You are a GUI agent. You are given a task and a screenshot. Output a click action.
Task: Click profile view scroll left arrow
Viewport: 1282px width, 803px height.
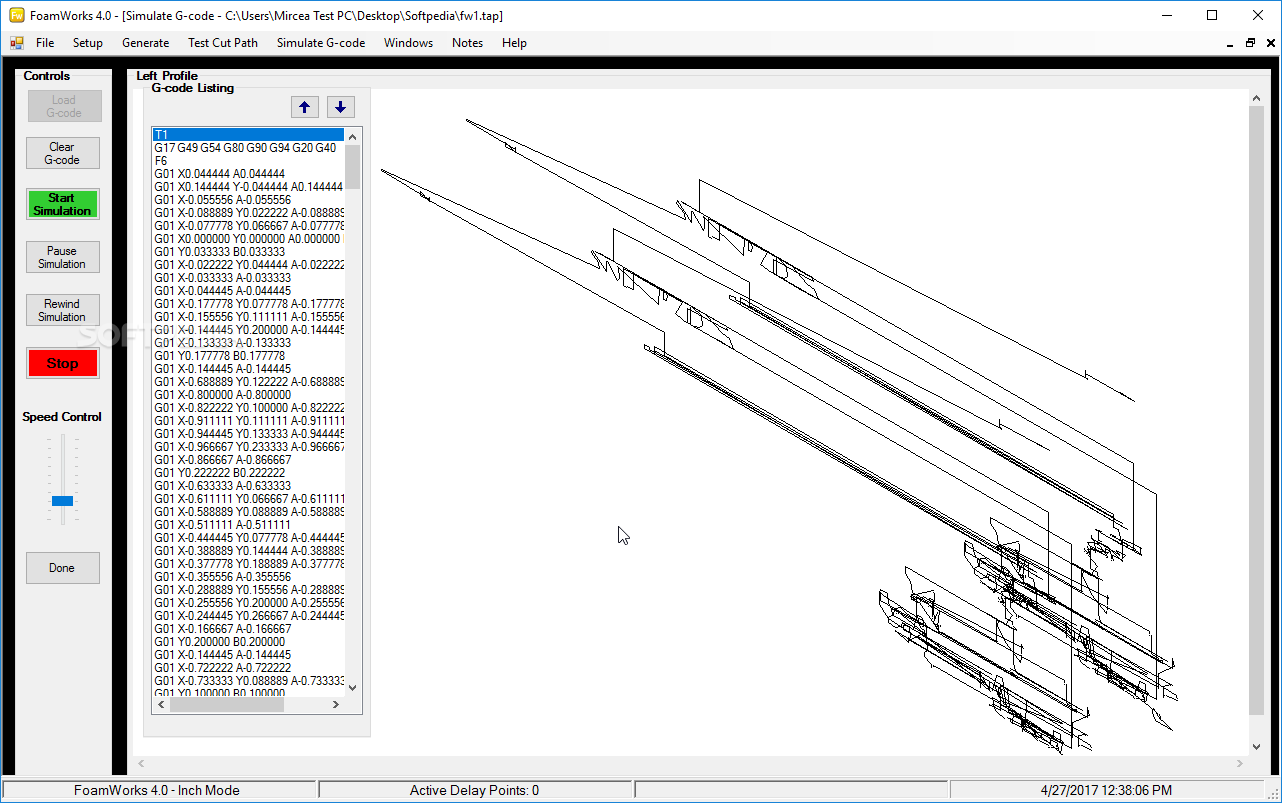pos(141,764)
